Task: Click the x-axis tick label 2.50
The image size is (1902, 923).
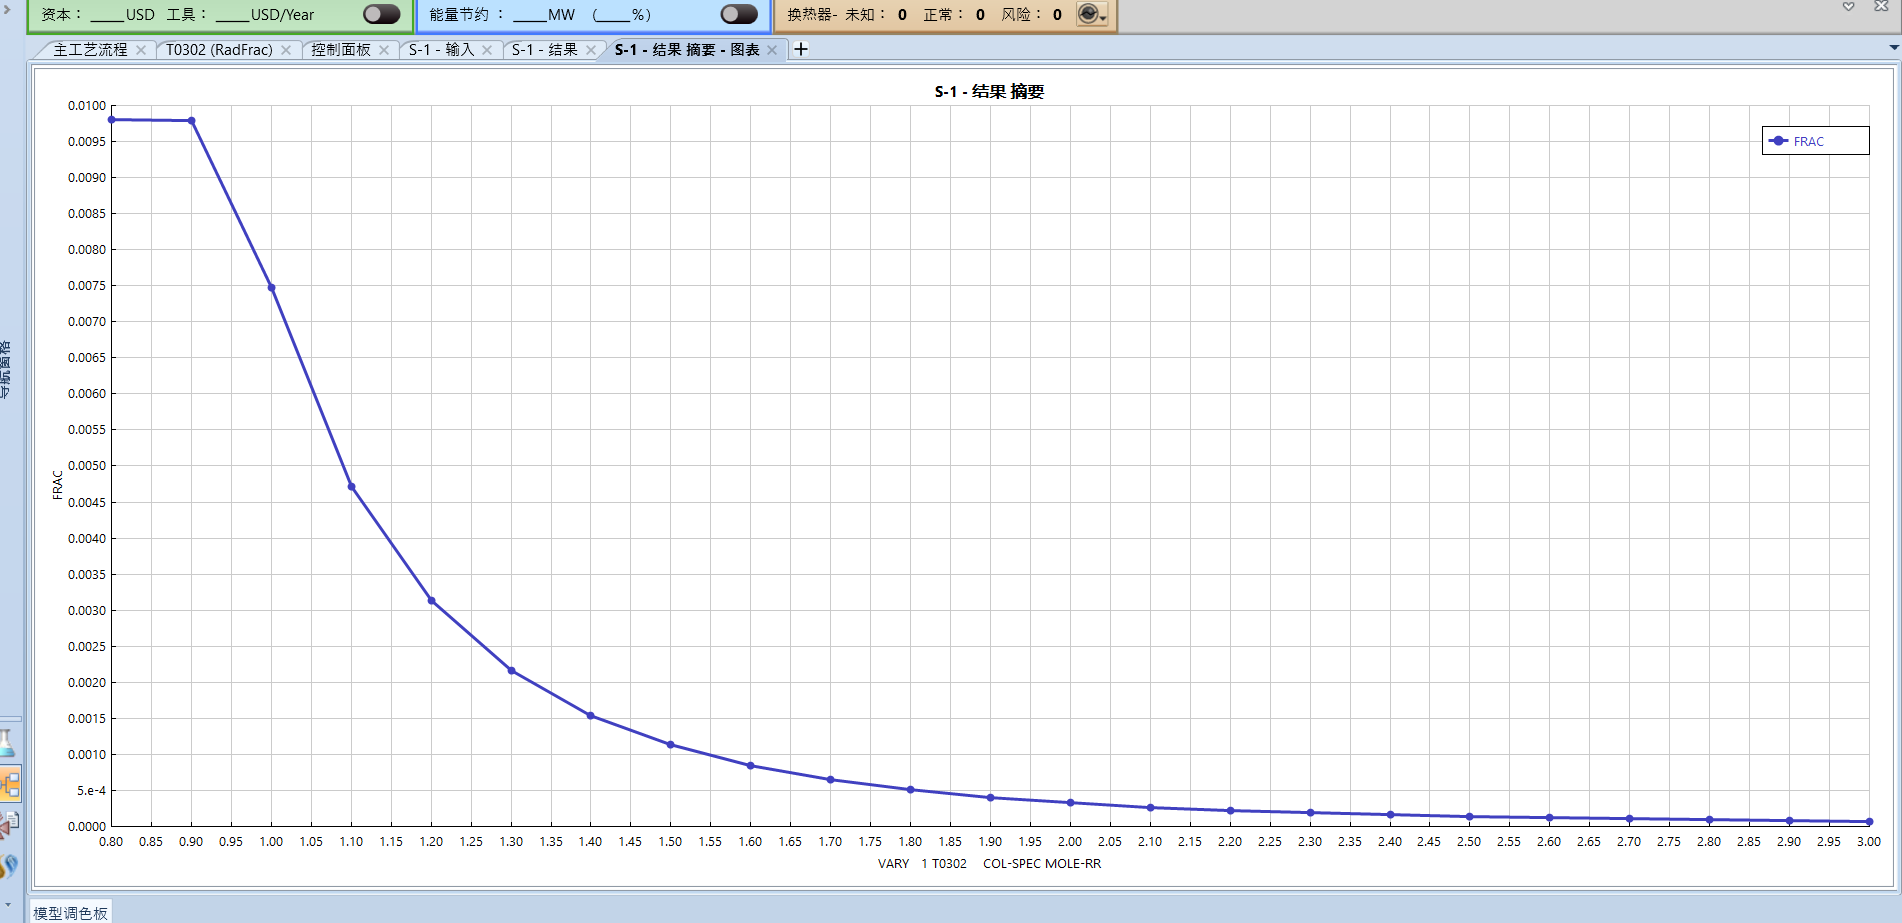Action: point(1469,842)
